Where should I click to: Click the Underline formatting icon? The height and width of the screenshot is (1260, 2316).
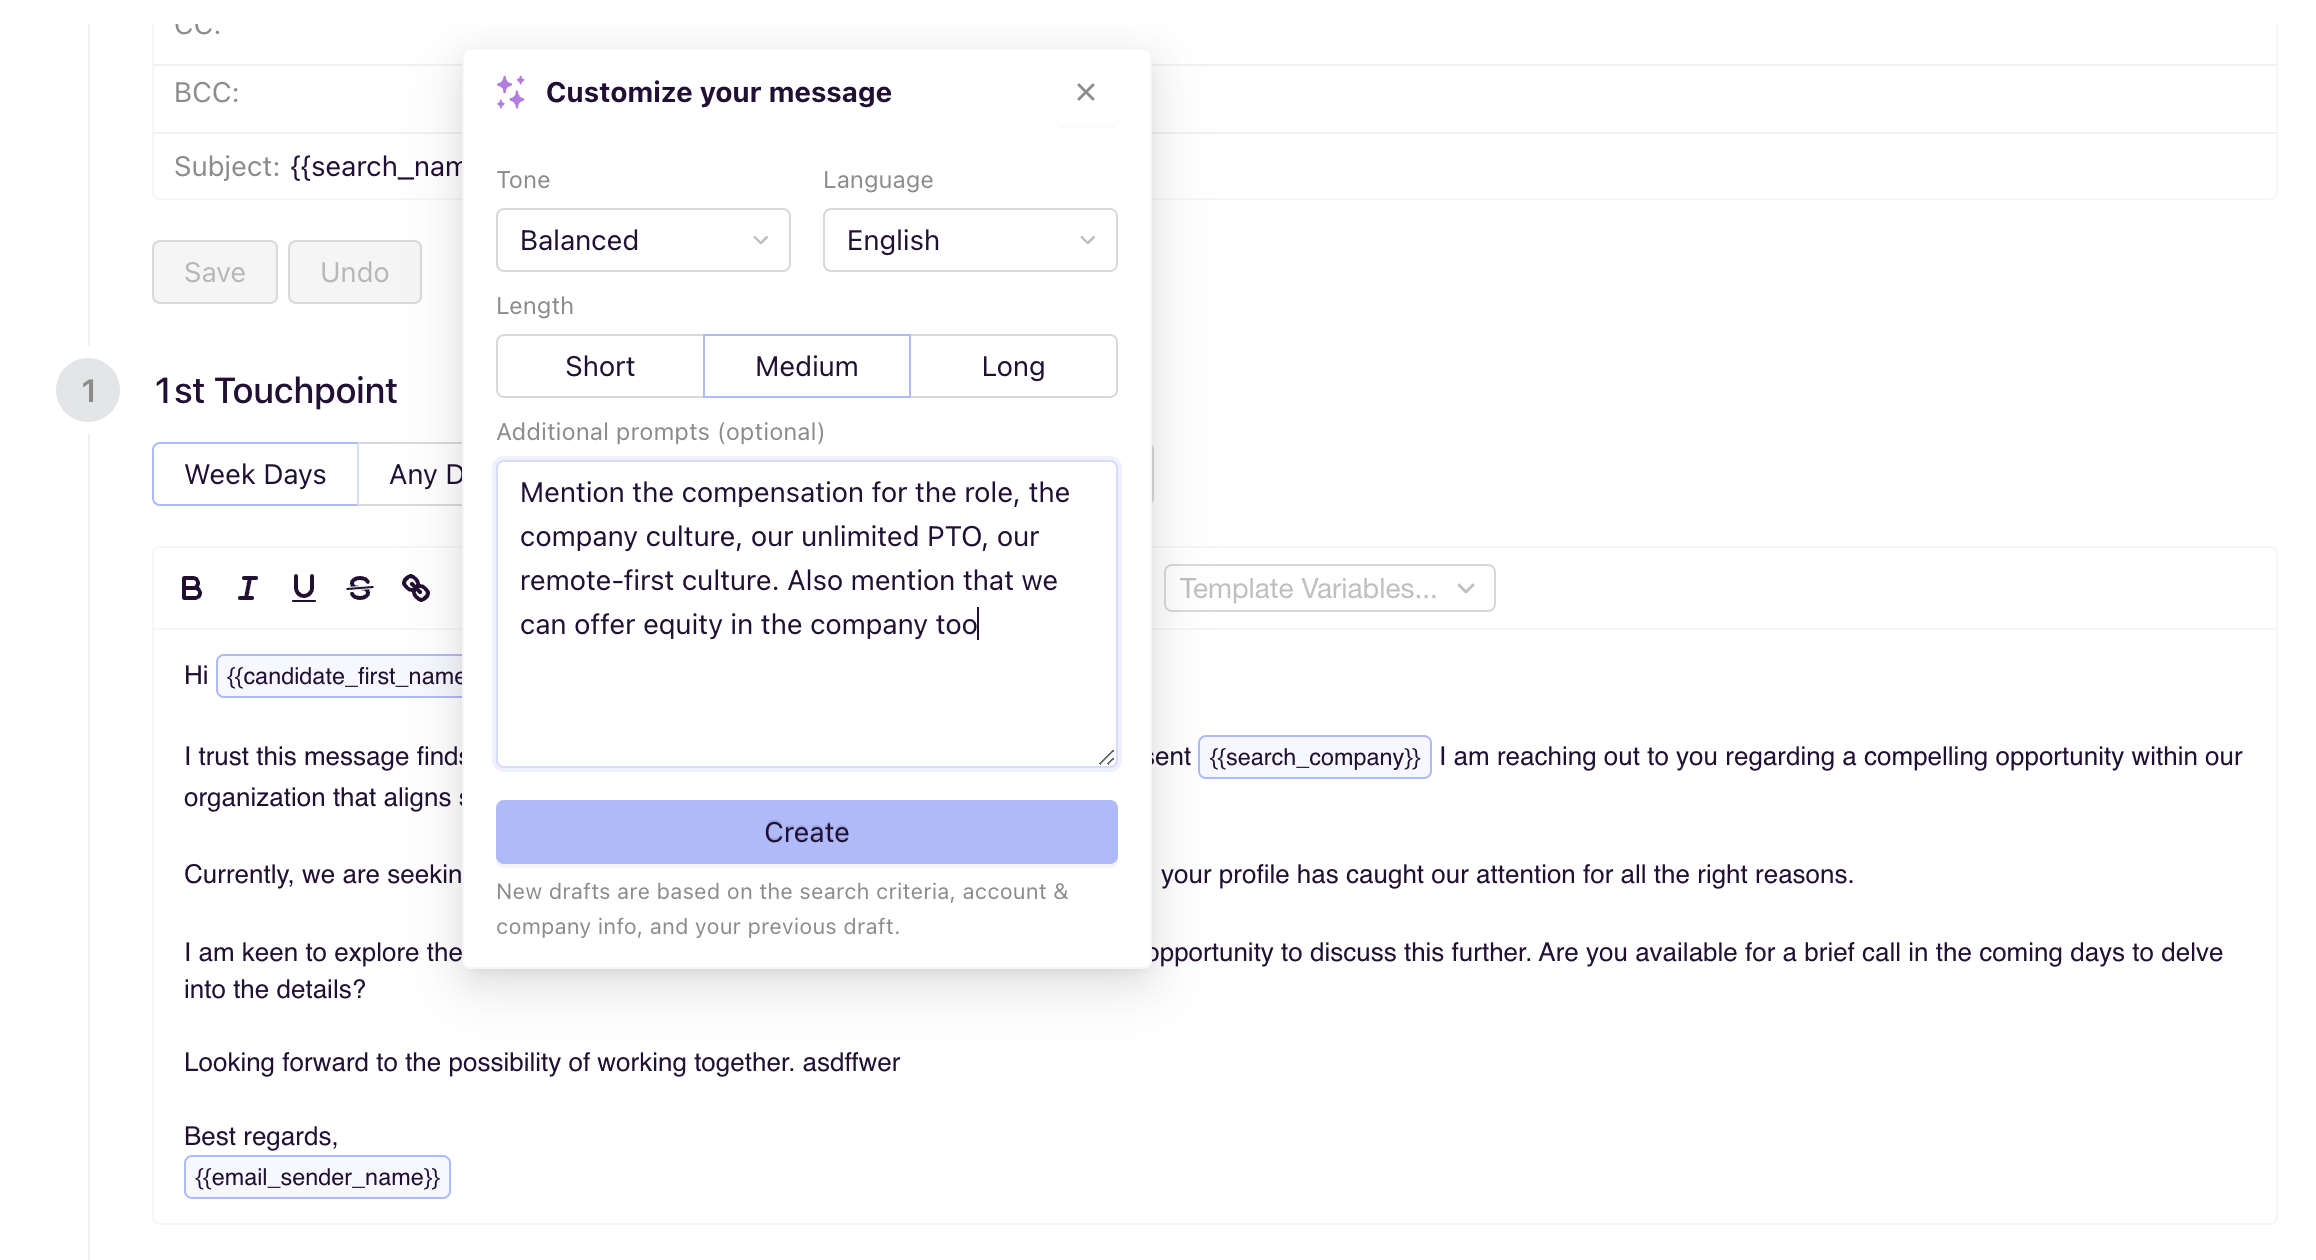(304, 587)
